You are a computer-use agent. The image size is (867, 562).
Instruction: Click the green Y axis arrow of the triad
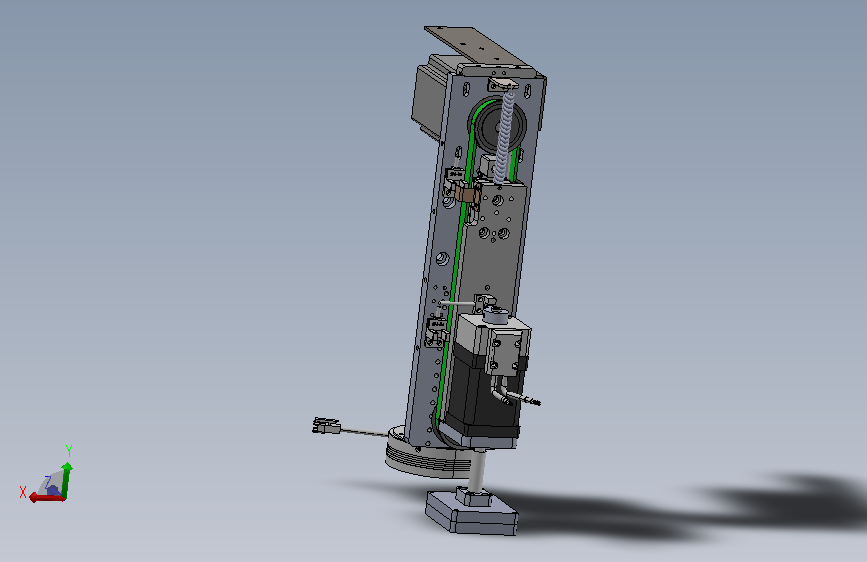point(66,481)
